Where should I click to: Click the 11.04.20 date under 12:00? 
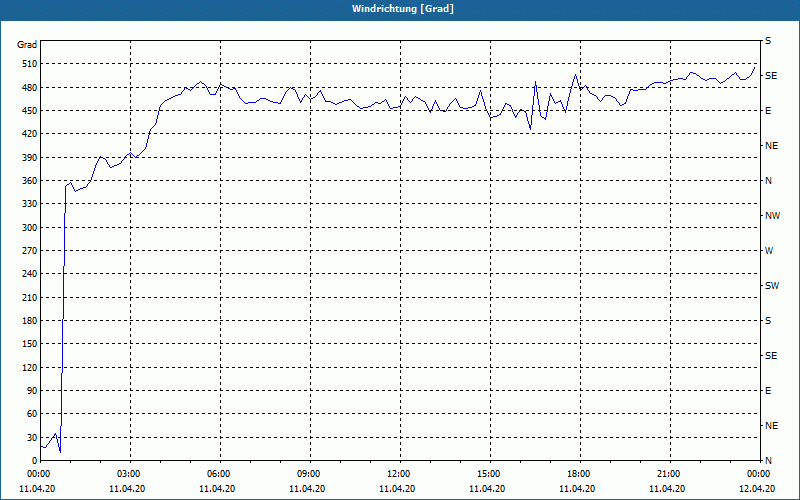click(x=397, y=489)
